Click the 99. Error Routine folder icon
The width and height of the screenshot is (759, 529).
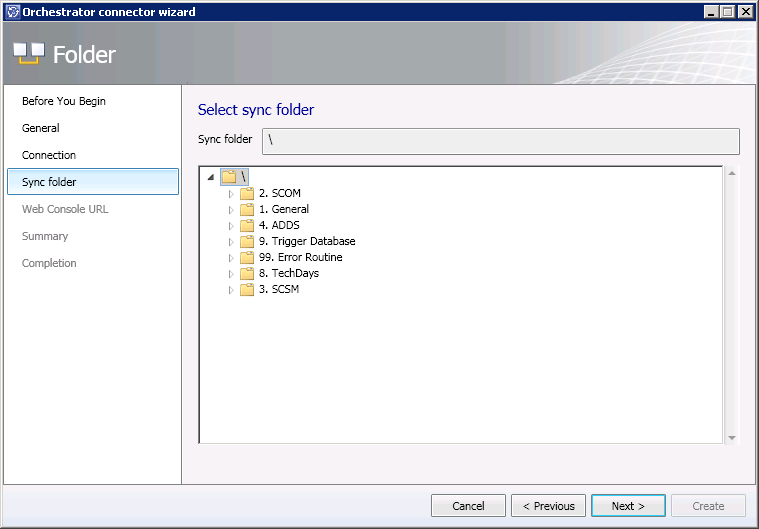(247, 257)
